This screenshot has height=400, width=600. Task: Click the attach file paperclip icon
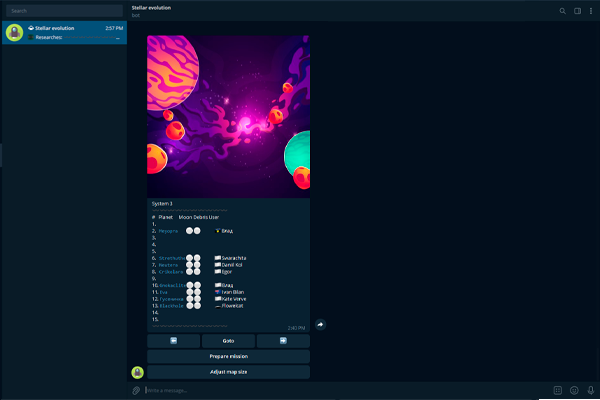pos(136,390)
